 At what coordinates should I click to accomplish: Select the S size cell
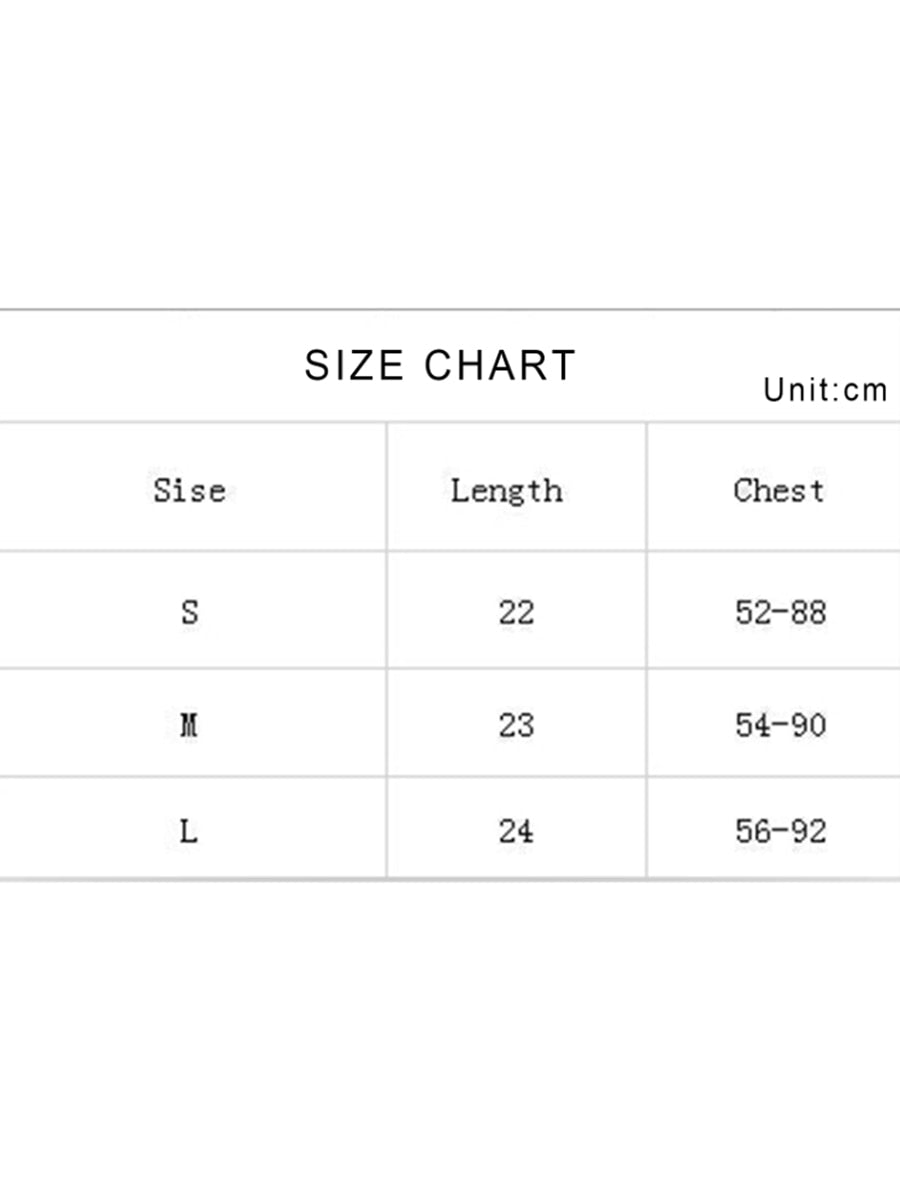(x=189, y=611)
